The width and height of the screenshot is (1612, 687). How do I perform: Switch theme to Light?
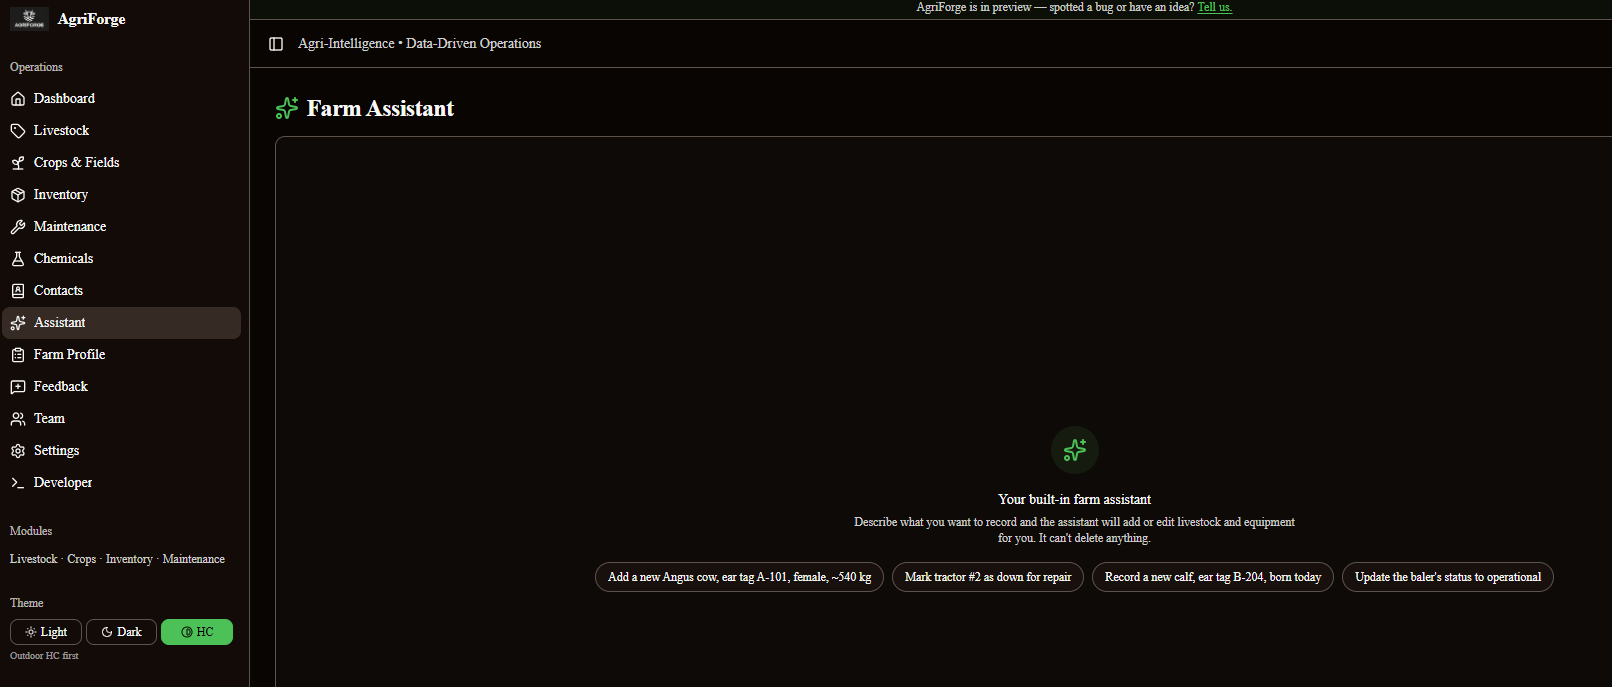click(46, 632)
